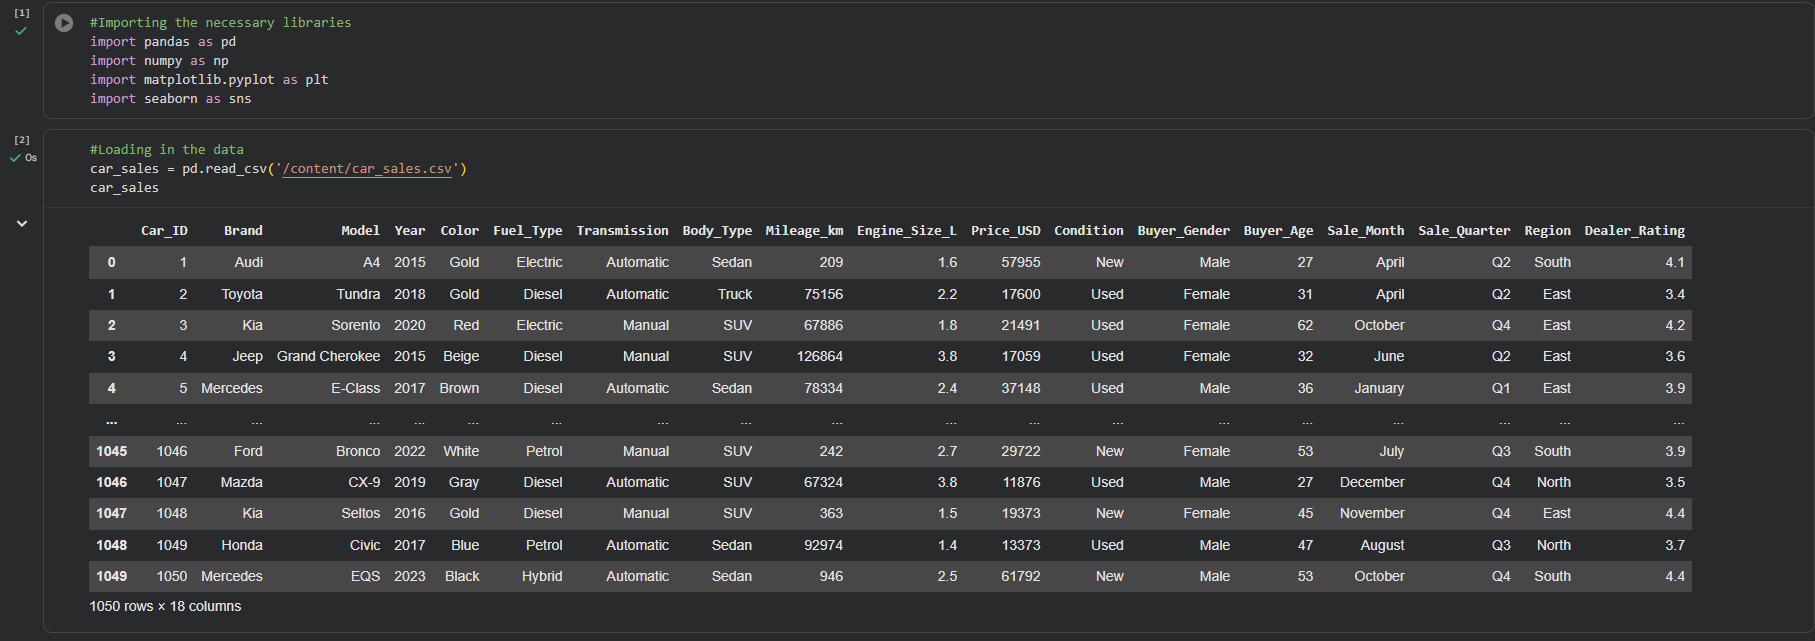1815x641 pixels.
Task: Select the Ford brand cell
Action: [x=248, y=451]
